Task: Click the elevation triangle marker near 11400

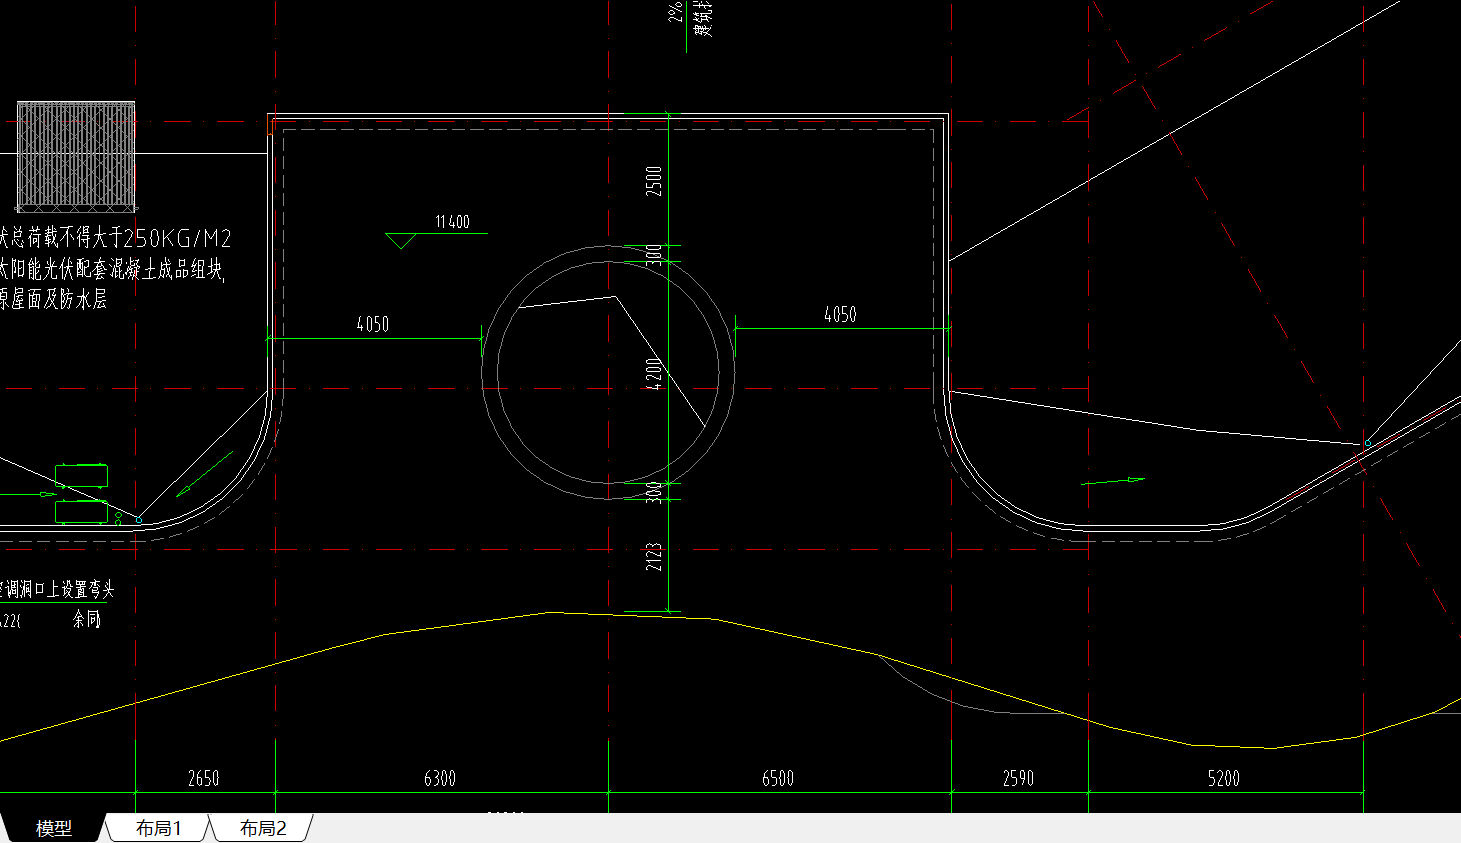Action: tap(401, 241)
